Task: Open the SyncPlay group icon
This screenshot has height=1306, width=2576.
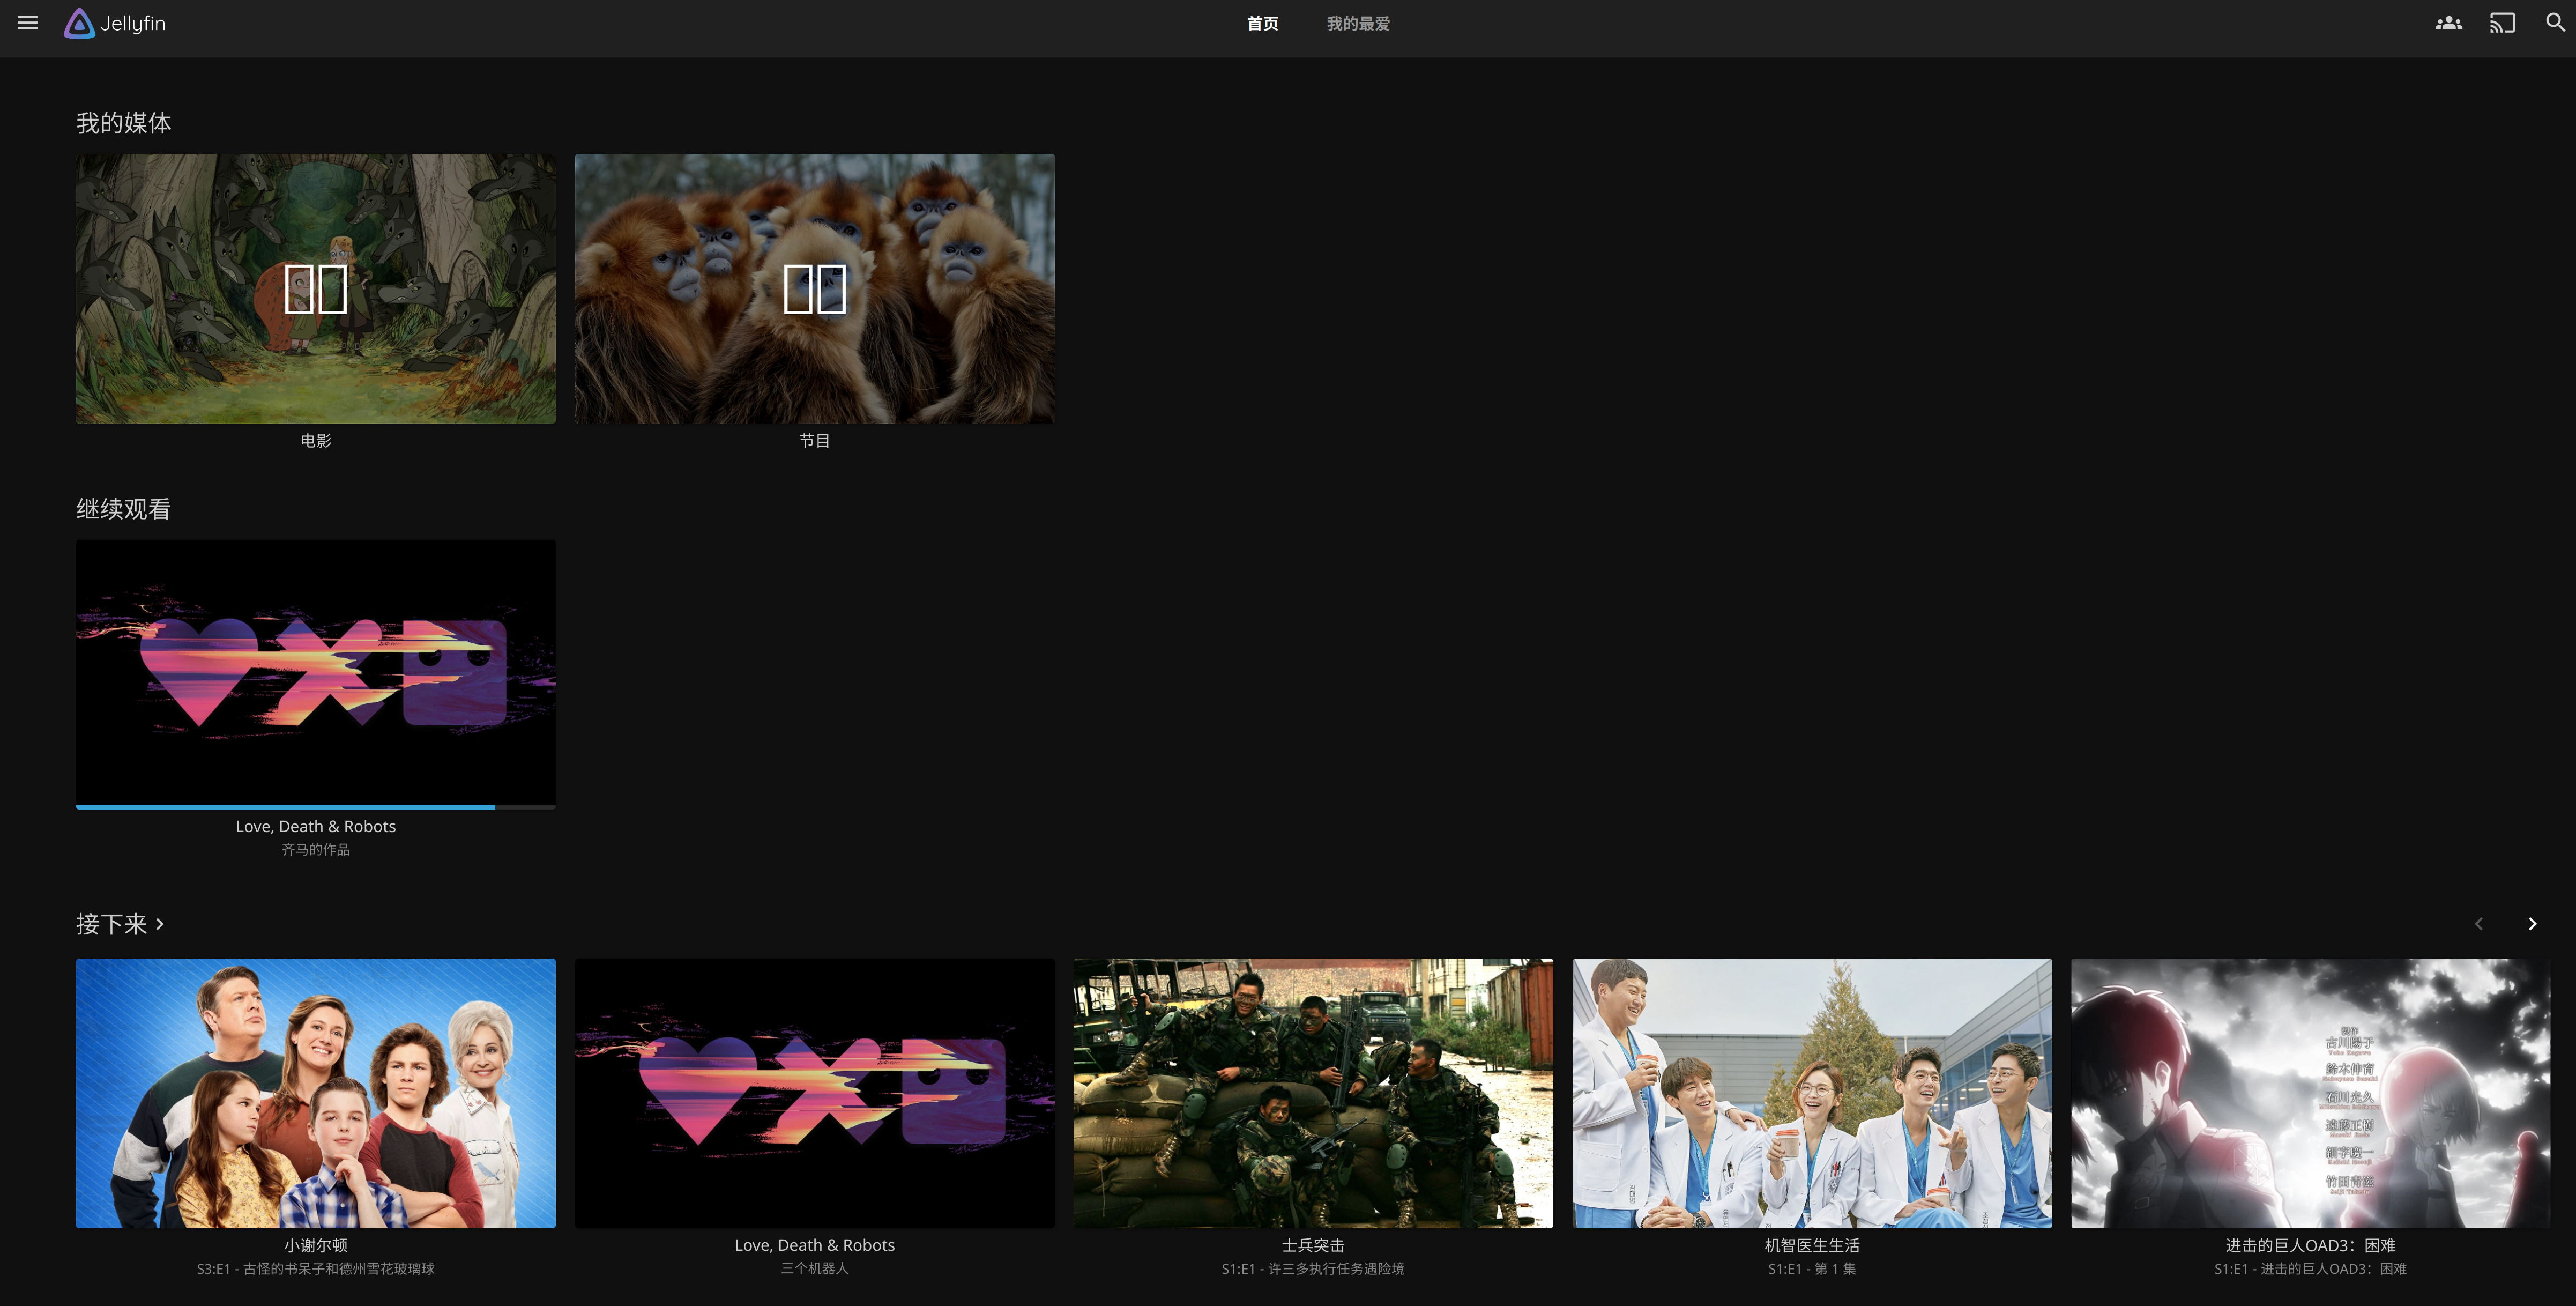Action: click(x=2448, y=23)
